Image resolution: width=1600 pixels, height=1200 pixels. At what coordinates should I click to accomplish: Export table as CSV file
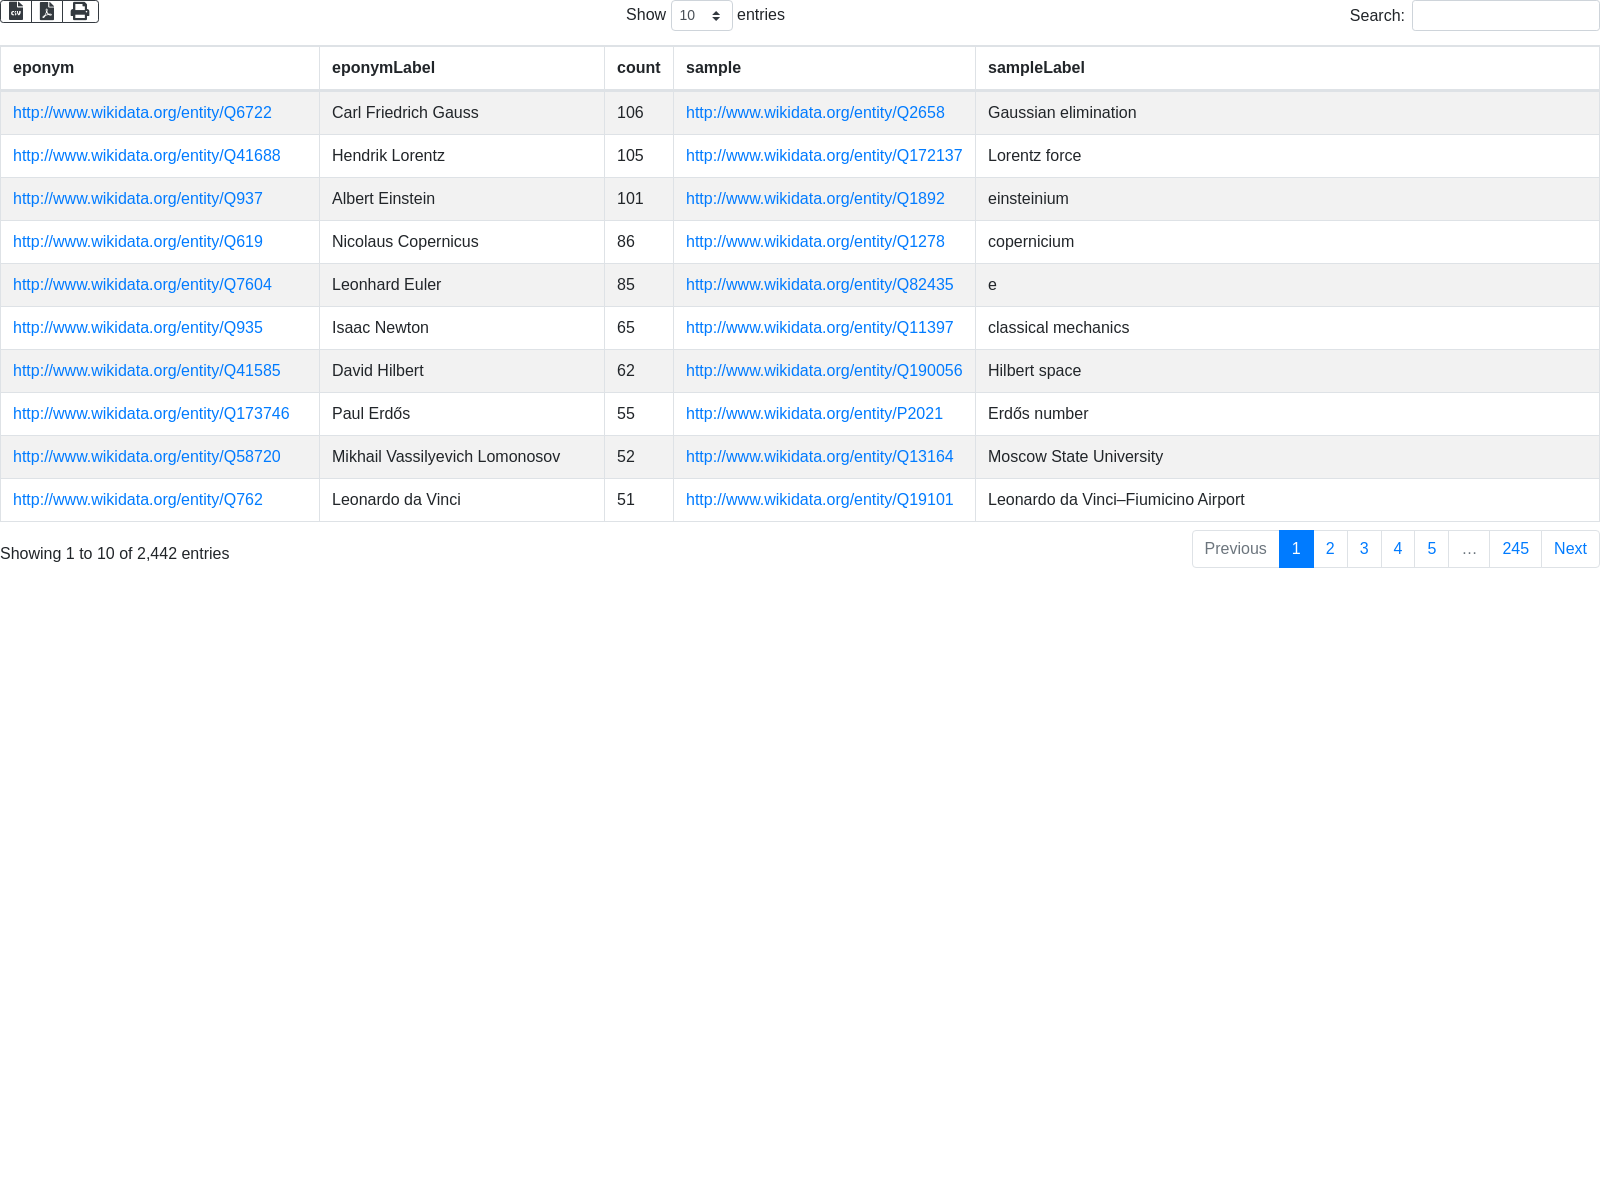coord(16,11)
